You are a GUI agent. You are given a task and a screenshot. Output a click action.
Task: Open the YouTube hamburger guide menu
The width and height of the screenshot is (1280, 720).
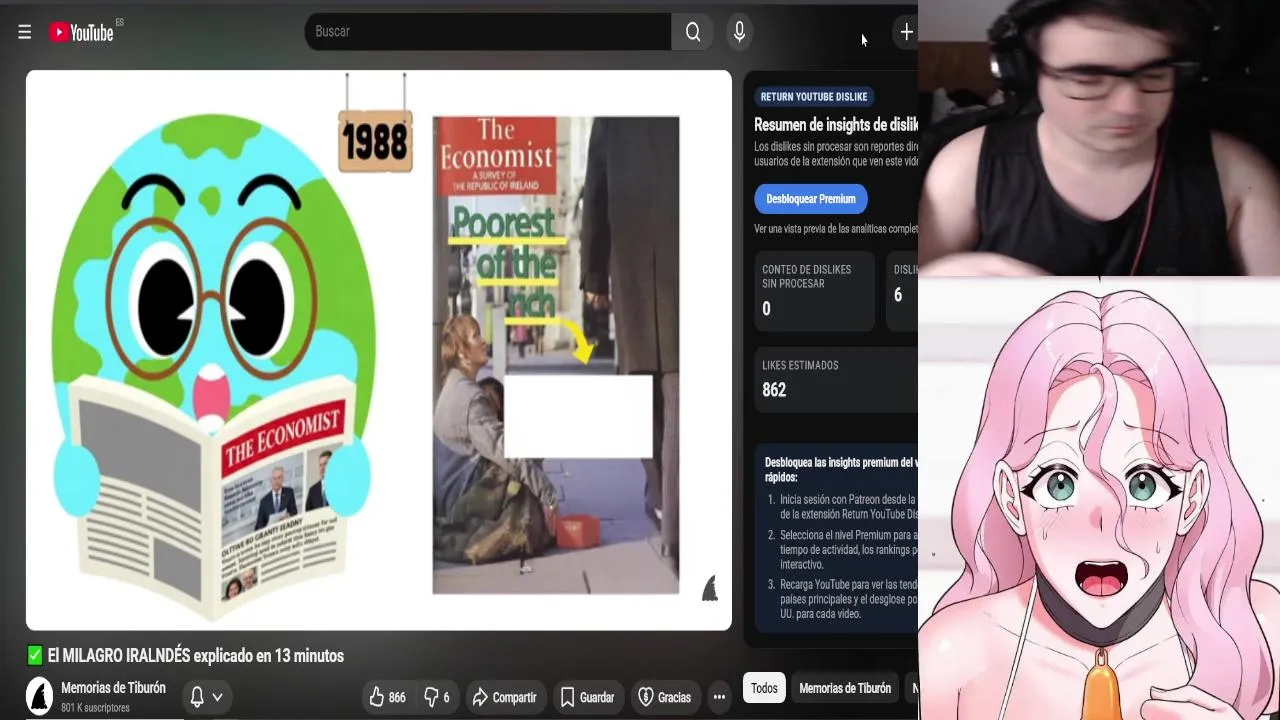click(x=24, y=32)
